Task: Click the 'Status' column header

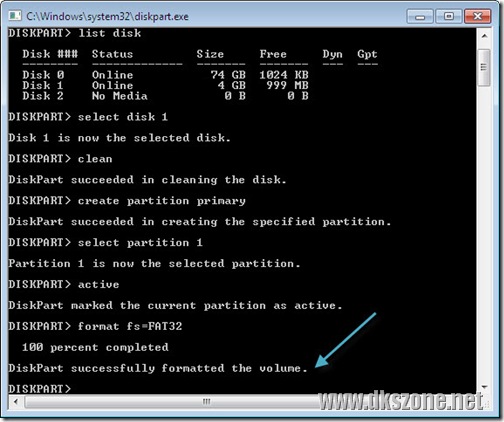Action: [x=112, y=54]
